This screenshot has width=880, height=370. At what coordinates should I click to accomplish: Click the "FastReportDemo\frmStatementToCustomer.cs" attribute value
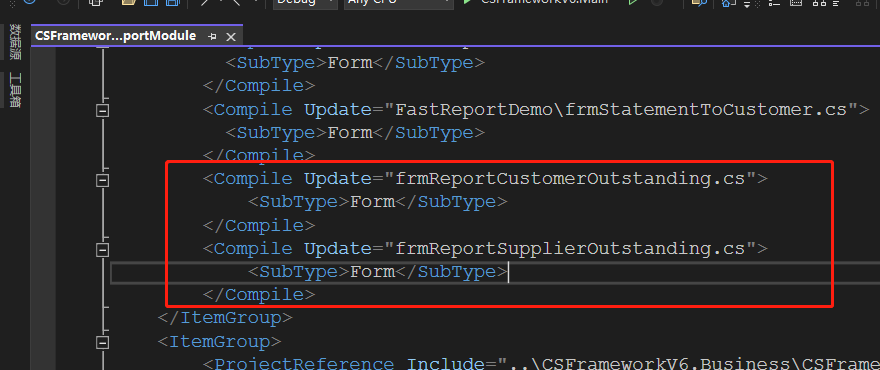(621, 109)
